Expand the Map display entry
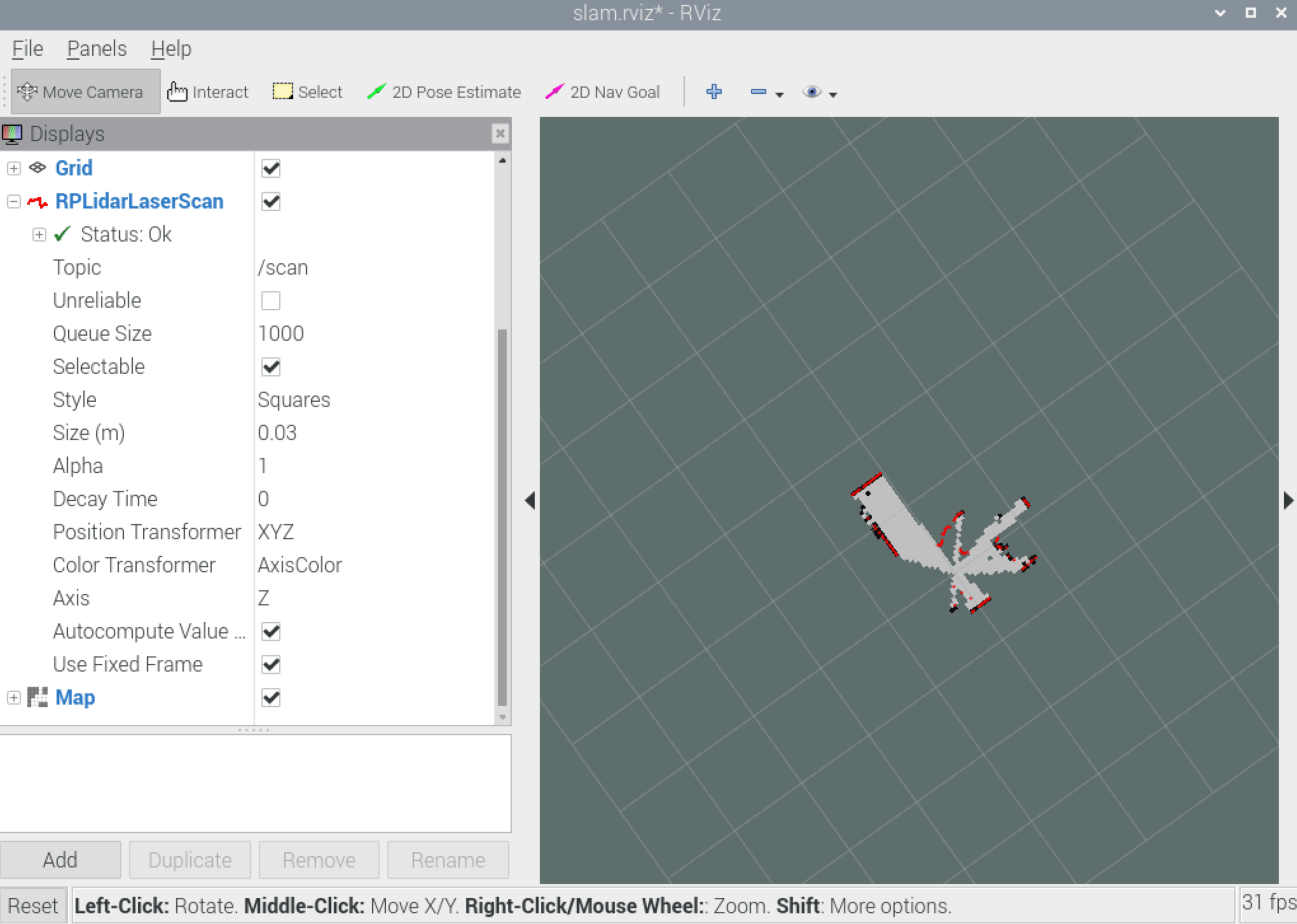This screenshot has height=924, width=1297. click(x=14, y=697)
